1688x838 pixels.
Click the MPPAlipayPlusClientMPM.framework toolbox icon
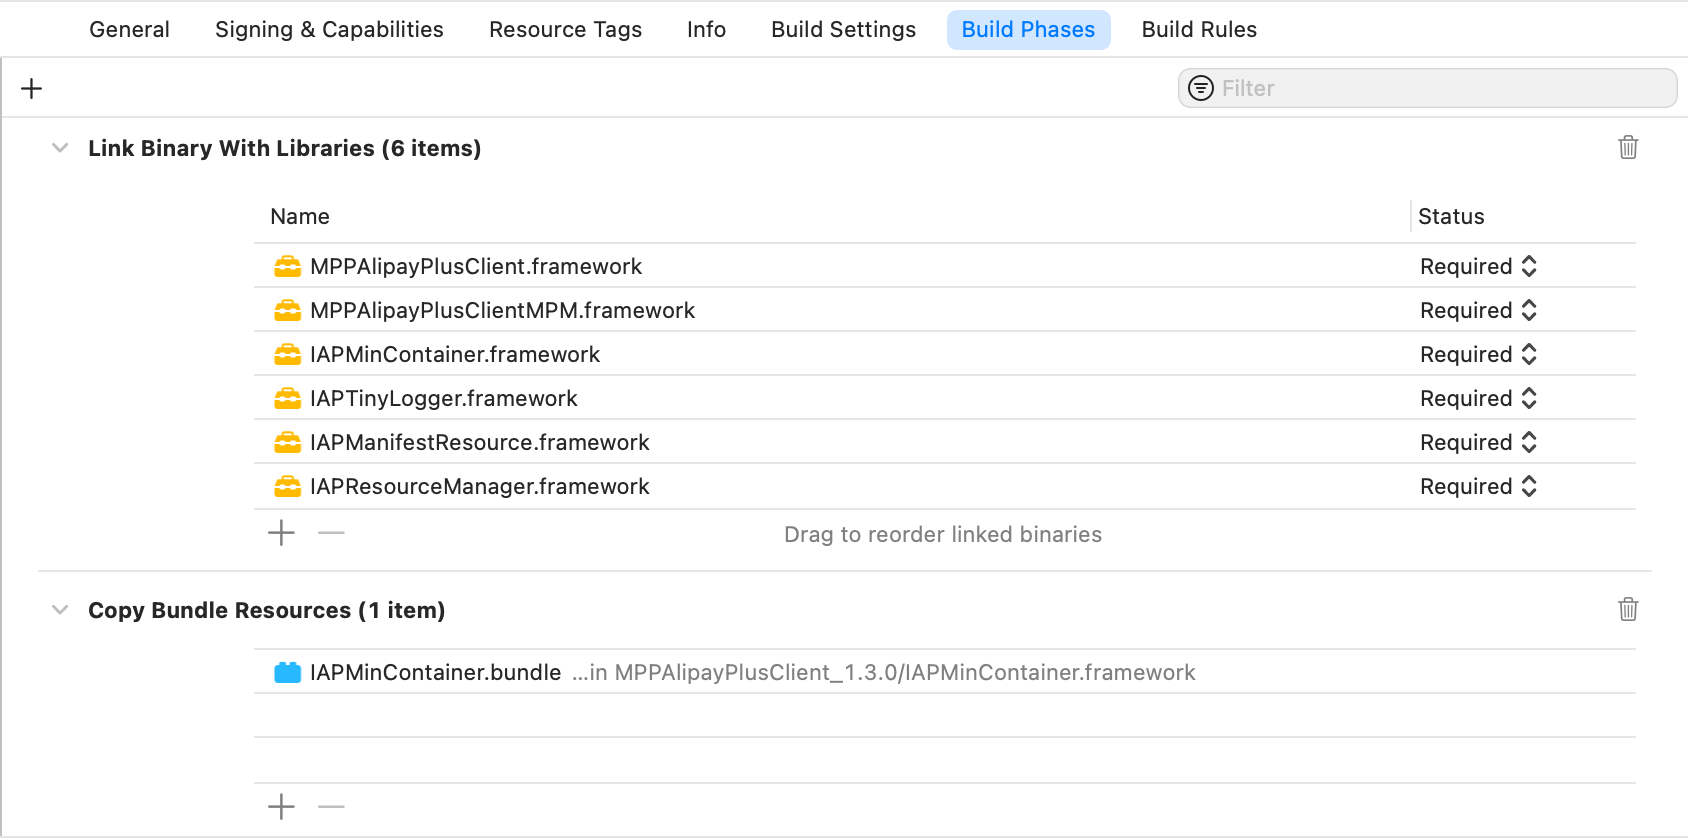click(x=288, y=310)
